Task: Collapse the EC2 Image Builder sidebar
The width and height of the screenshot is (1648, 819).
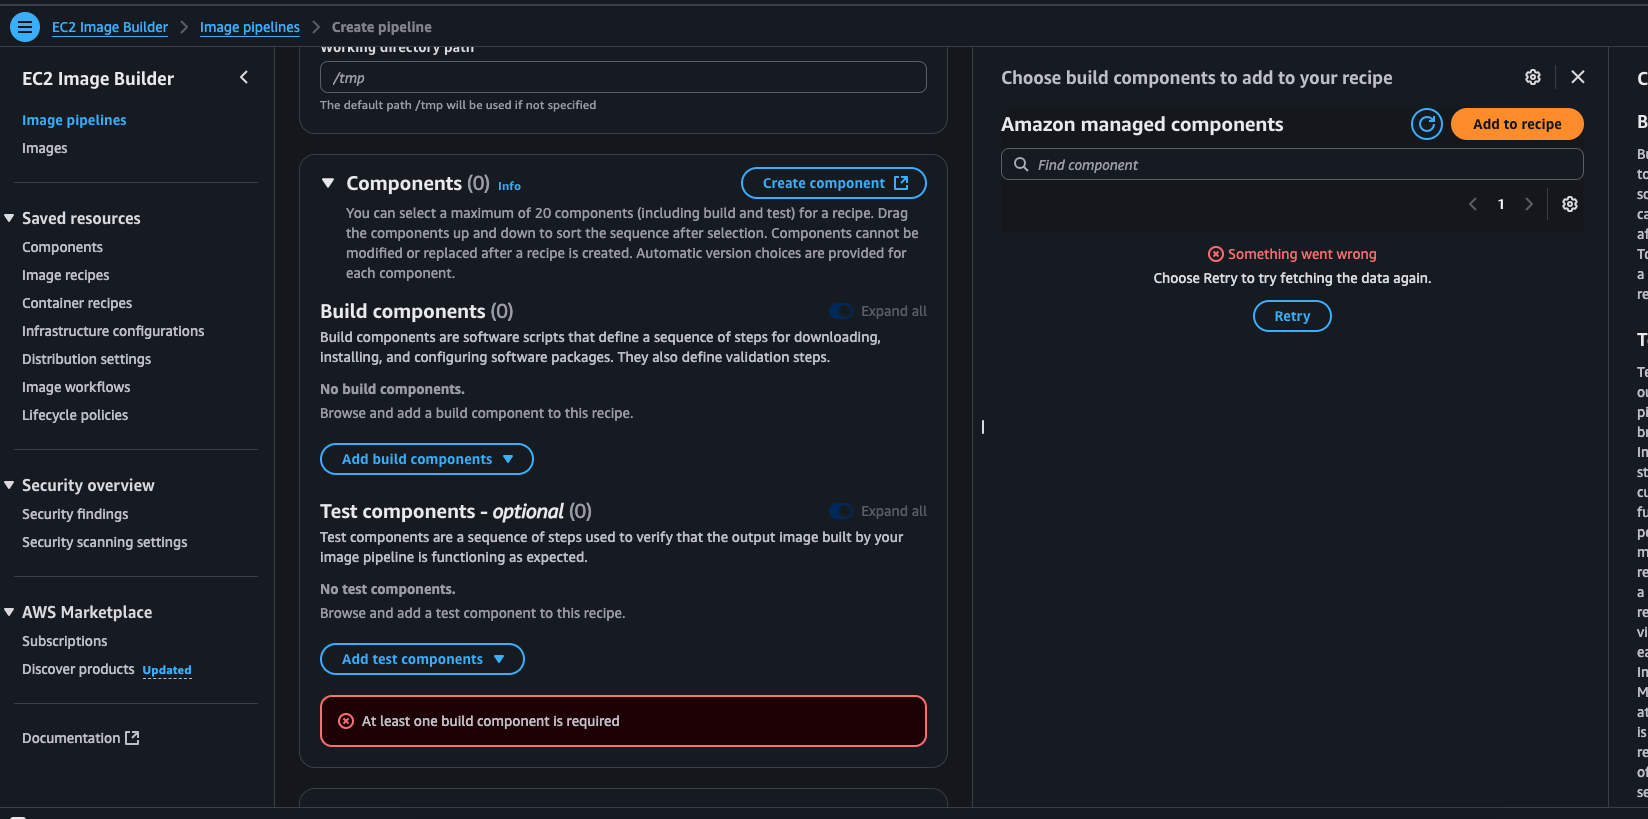Action: 244,77
